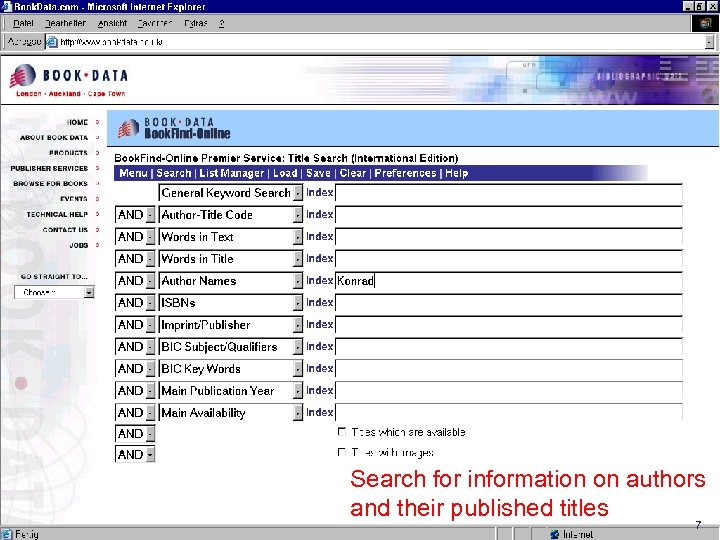Open the AND operator dropdown beside Author-Title Code
Screen dimensions: 720x540
tap(150, 215)
